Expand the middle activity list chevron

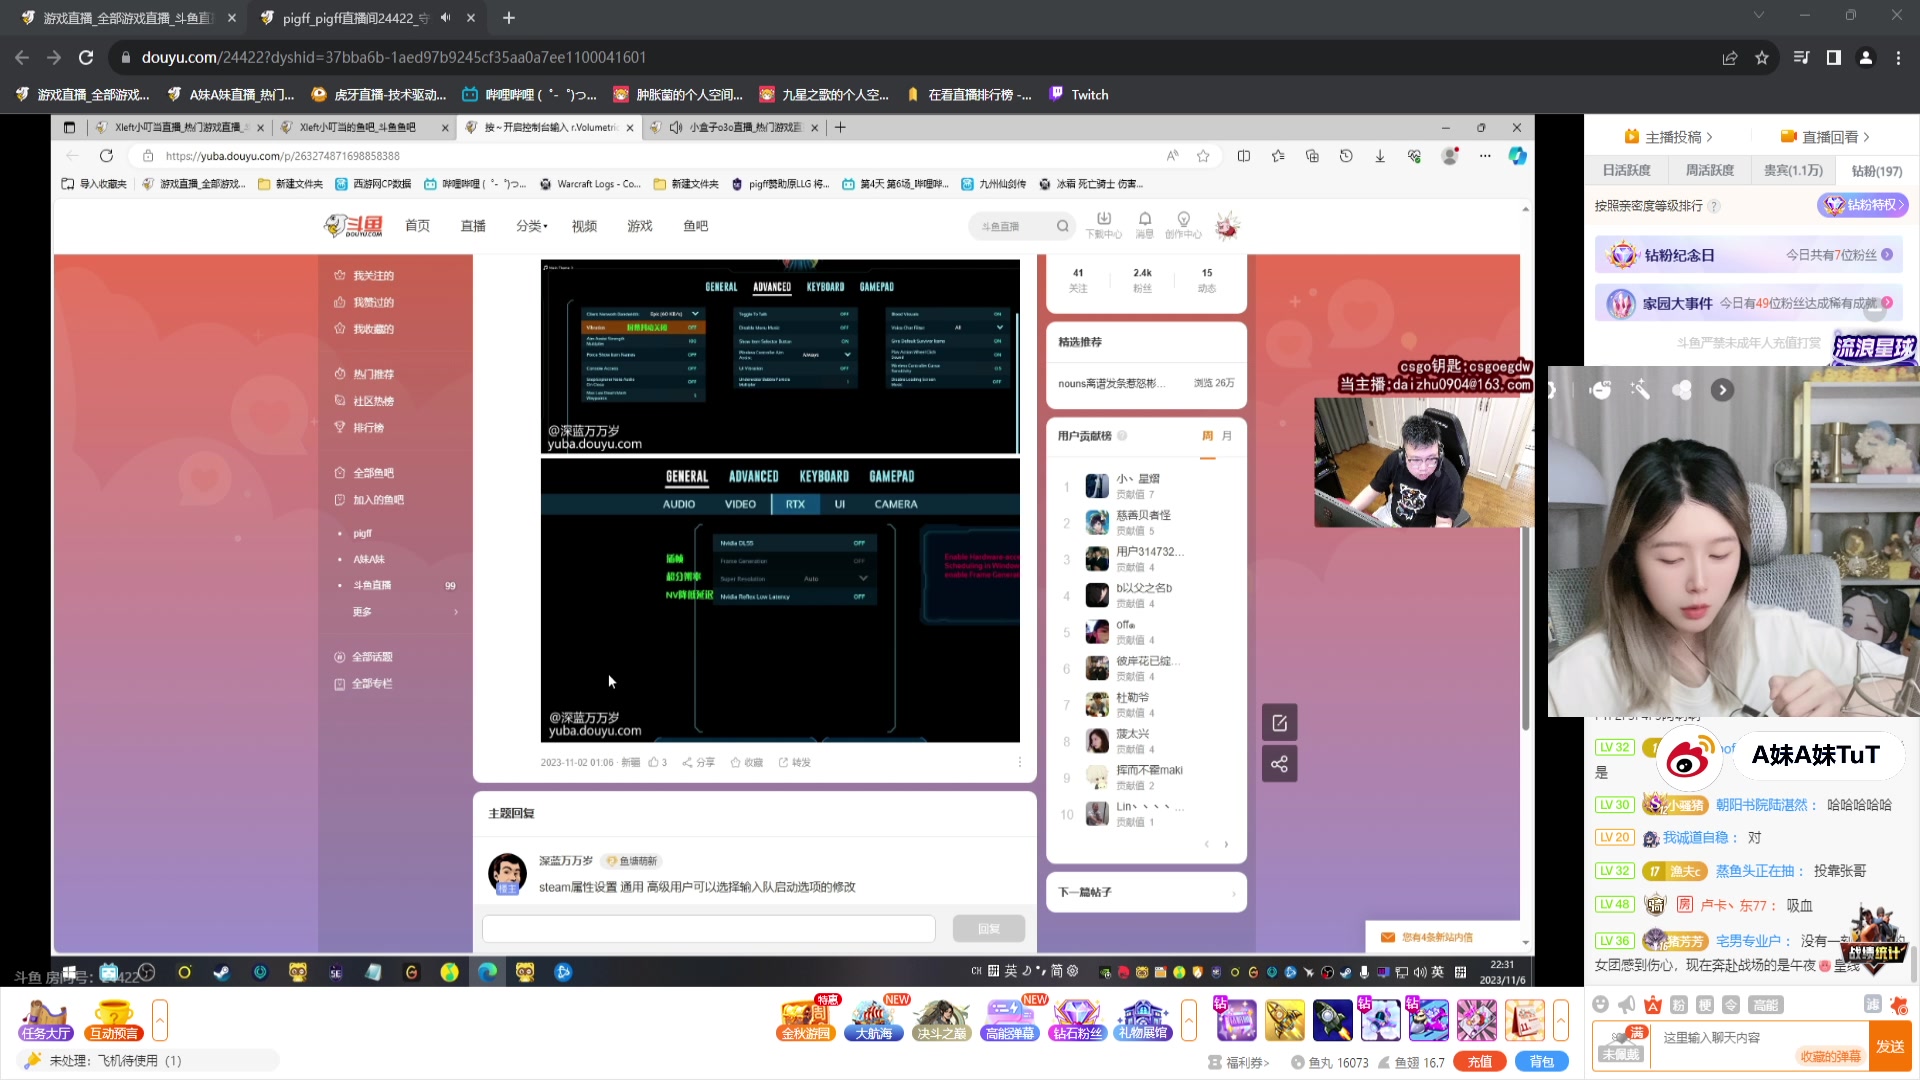point(1189,1020)
